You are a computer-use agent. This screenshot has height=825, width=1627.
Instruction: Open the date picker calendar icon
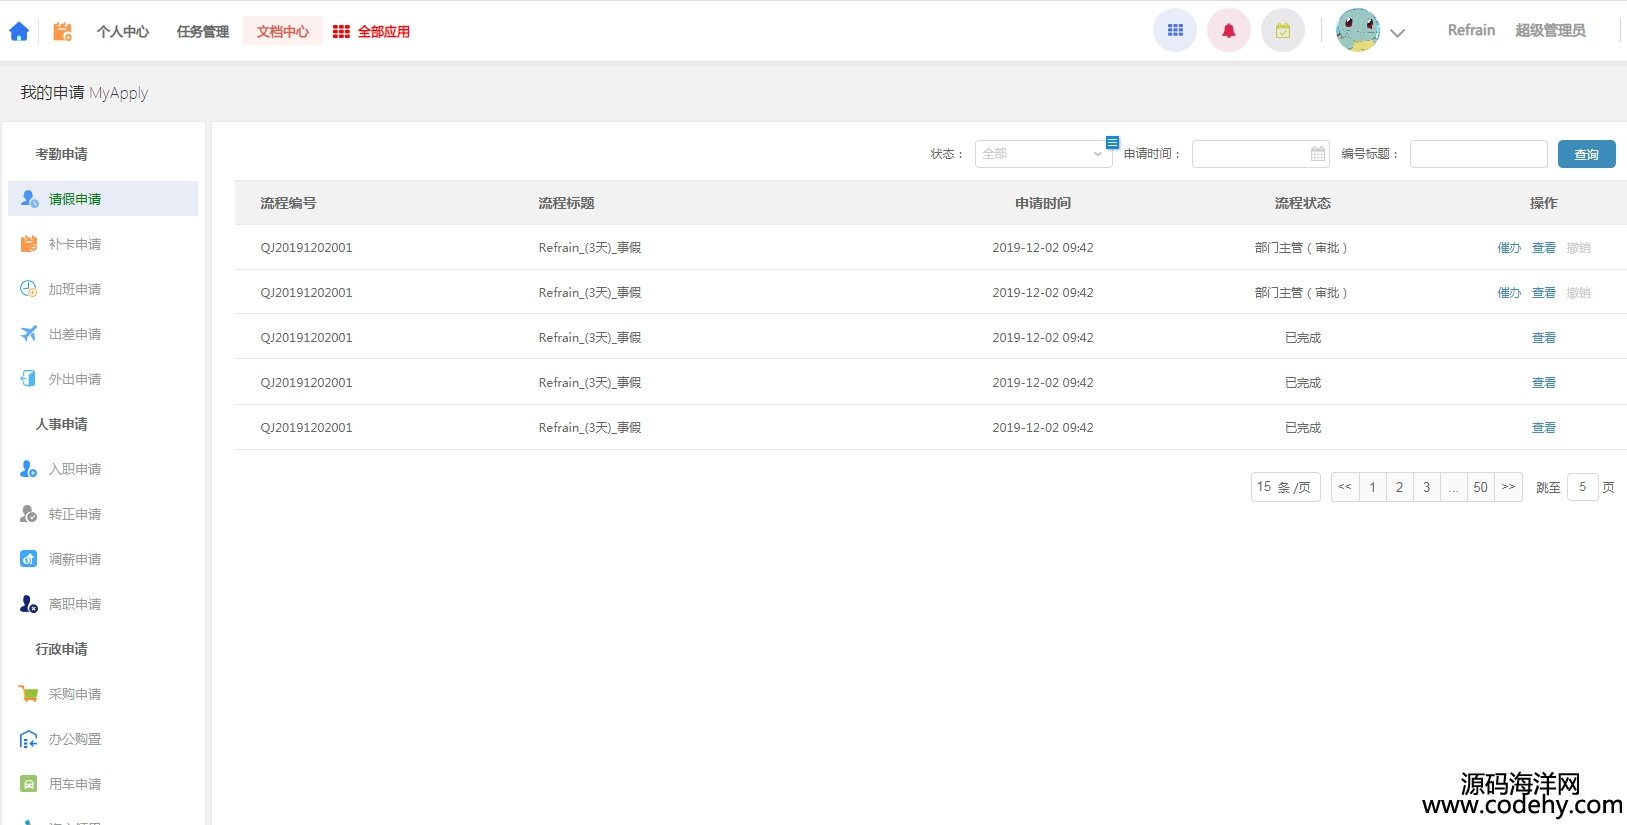point(1318,154)
